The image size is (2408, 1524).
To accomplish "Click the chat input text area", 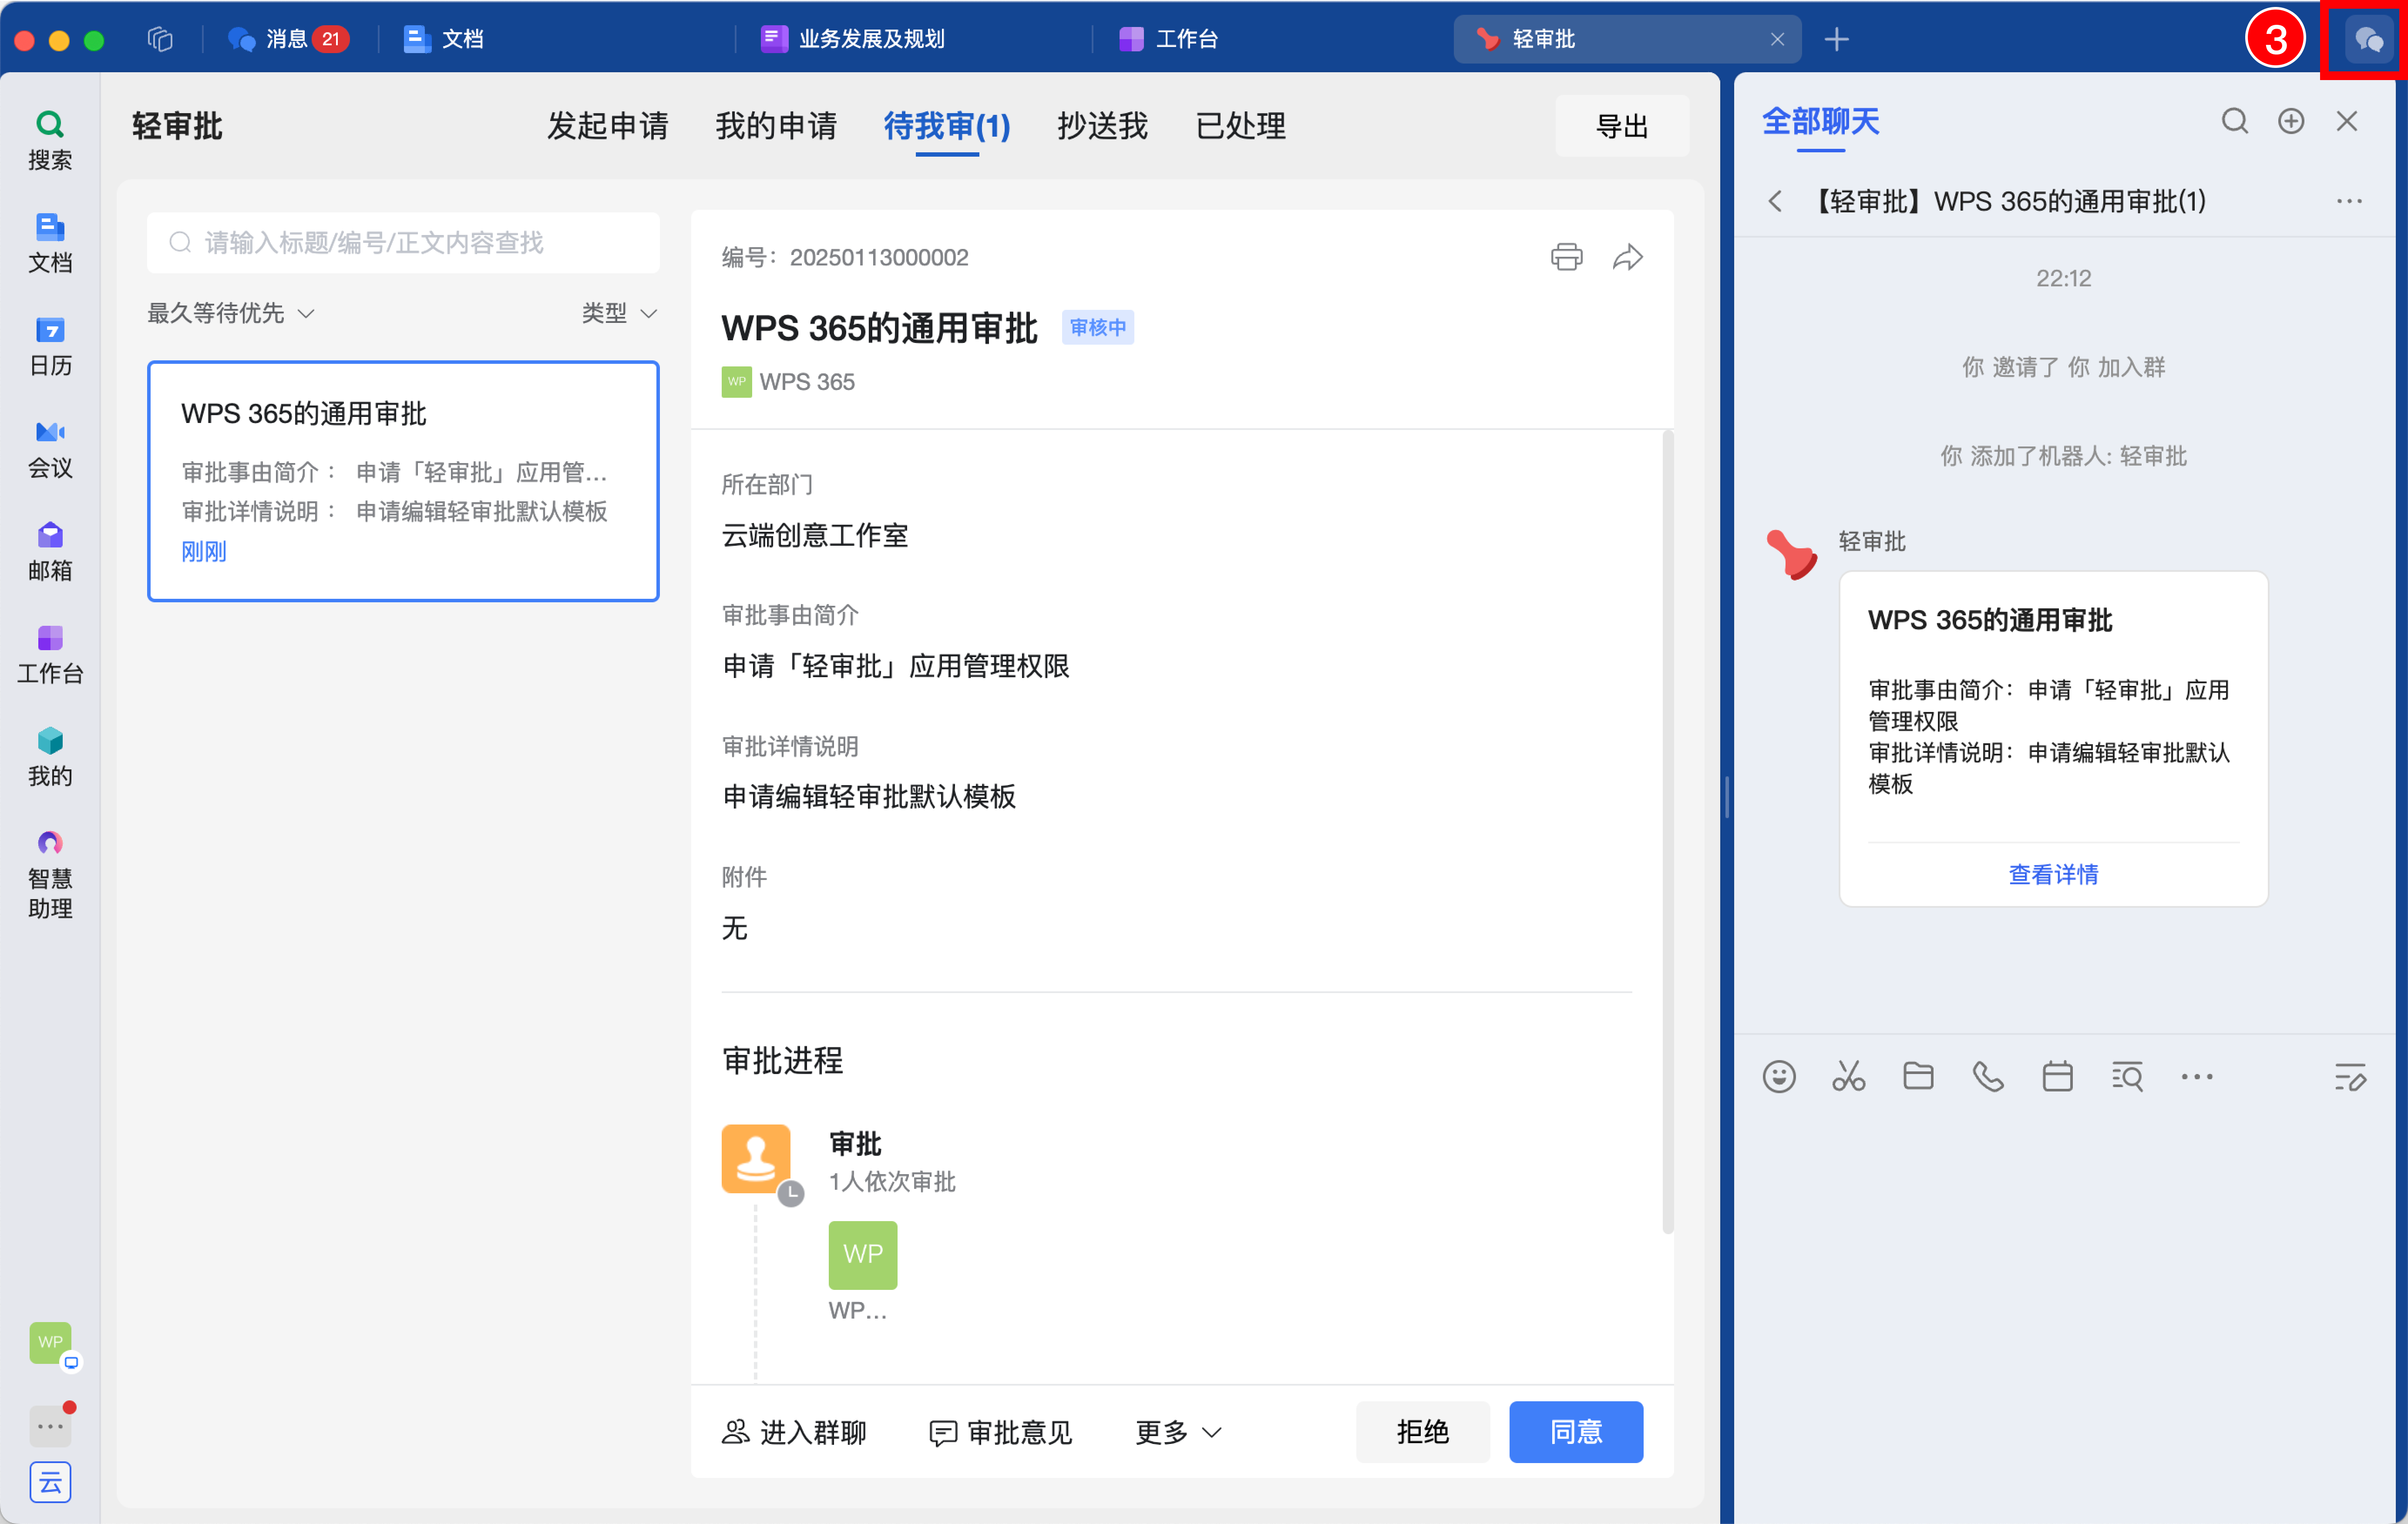I will point(2064,1310).
